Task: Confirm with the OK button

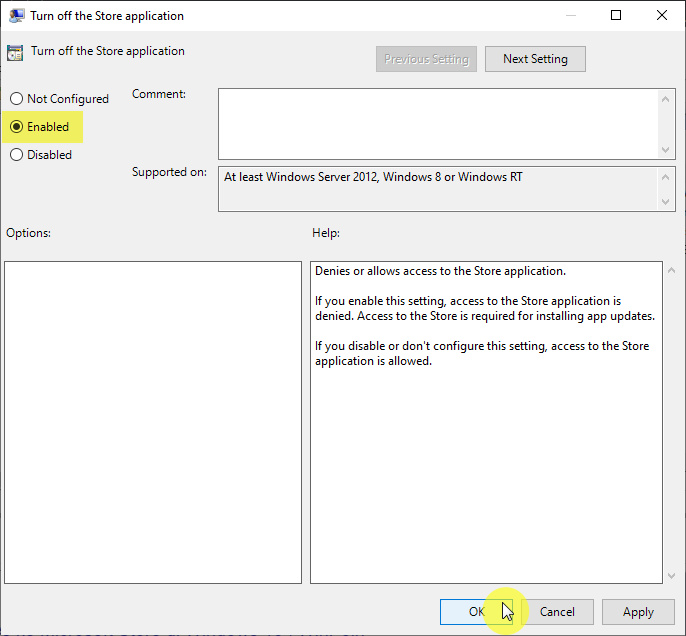Action: (476, 612)
